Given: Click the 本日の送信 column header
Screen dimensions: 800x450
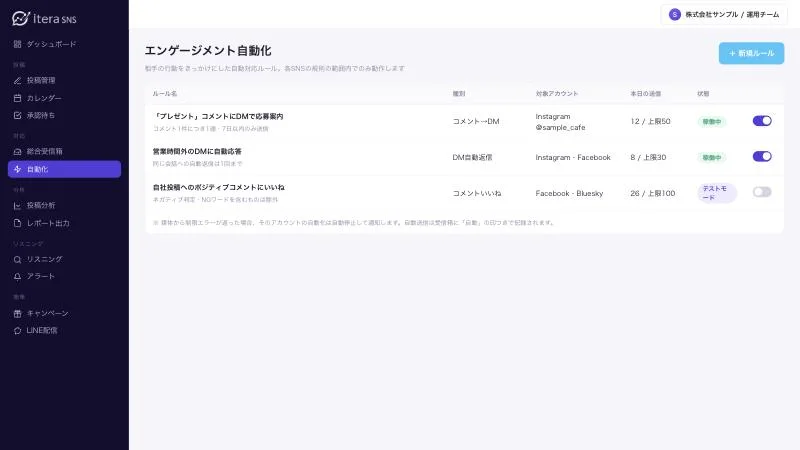Looking at the screenshot, I should (645, 94).
